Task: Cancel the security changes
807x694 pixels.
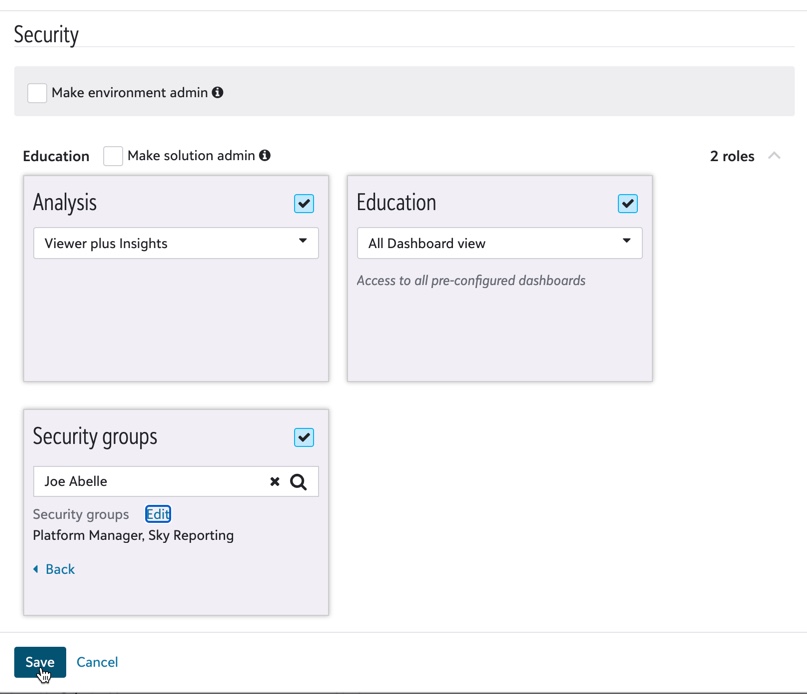Action: pyautogui.click(x=96, y=662)
